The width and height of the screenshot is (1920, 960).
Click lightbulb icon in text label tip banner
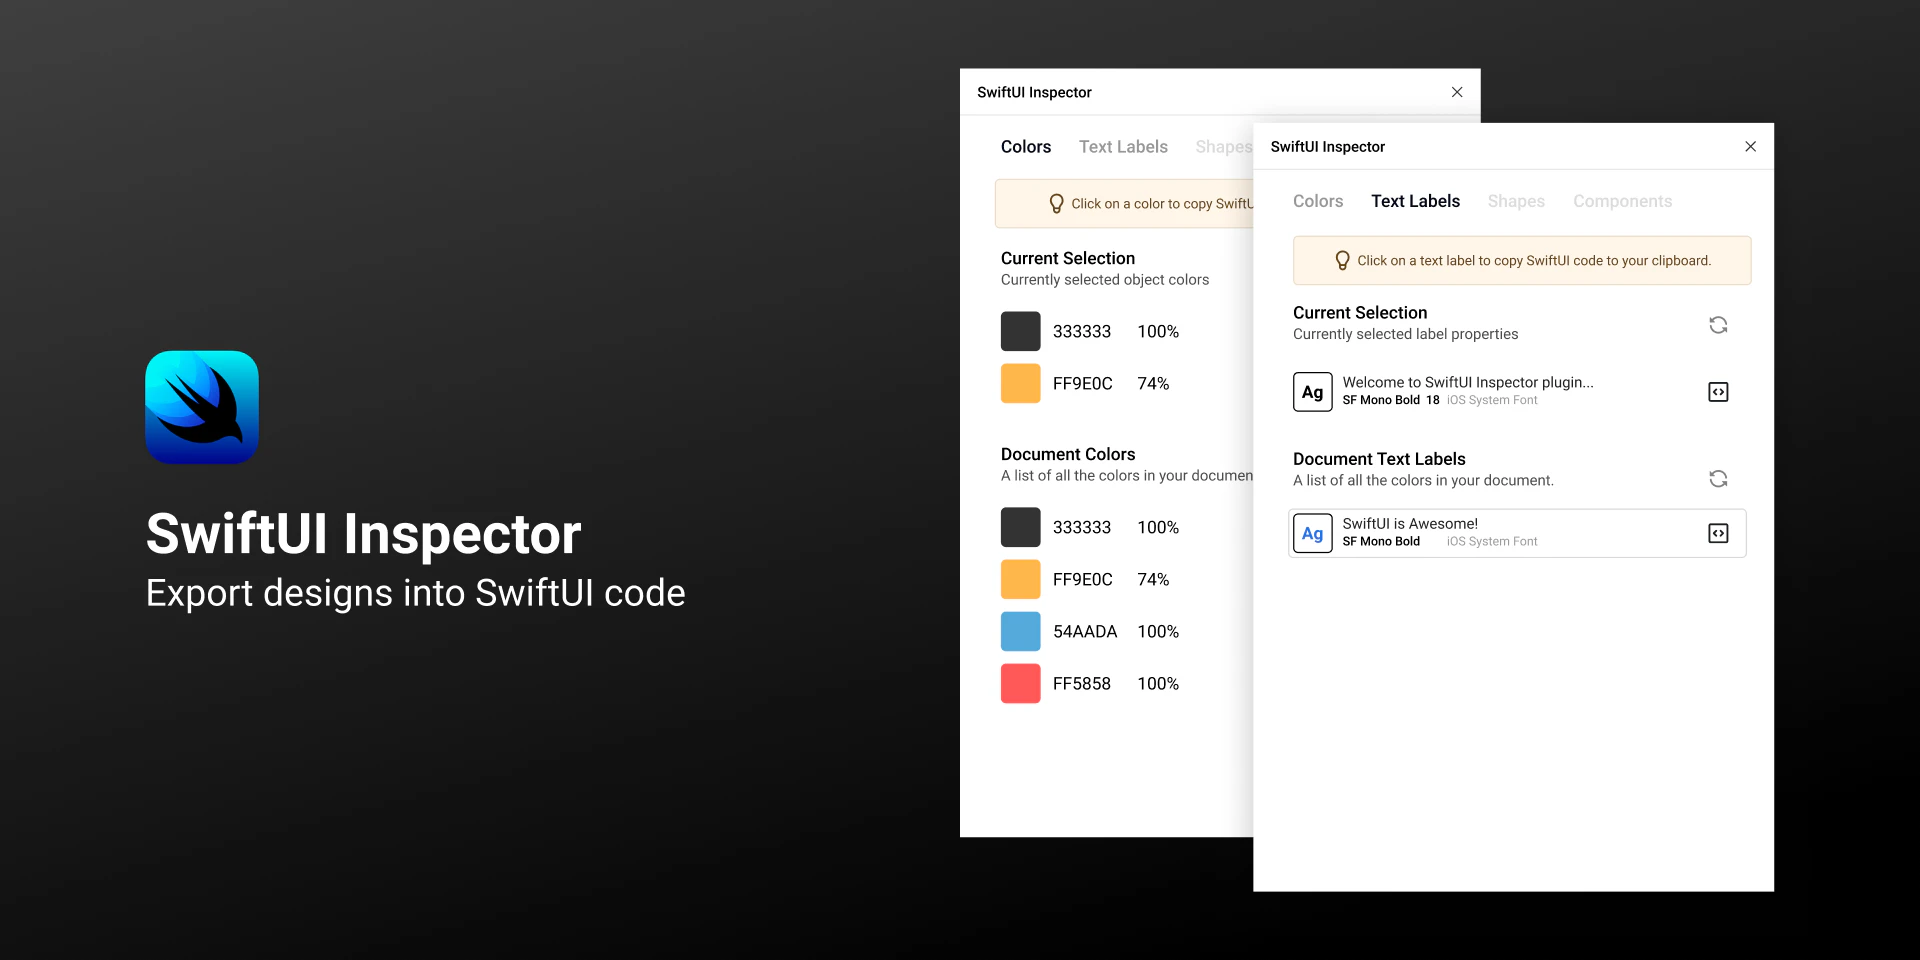click(1342, 260)
